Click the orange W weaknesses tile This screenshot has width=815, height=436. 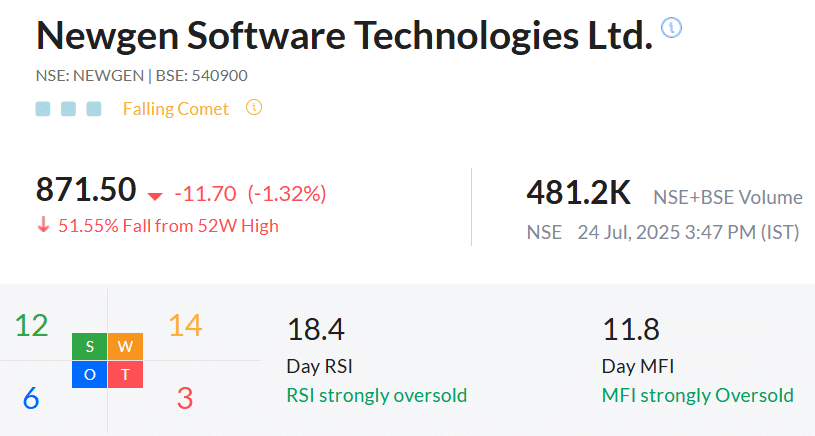pos(125,347)
